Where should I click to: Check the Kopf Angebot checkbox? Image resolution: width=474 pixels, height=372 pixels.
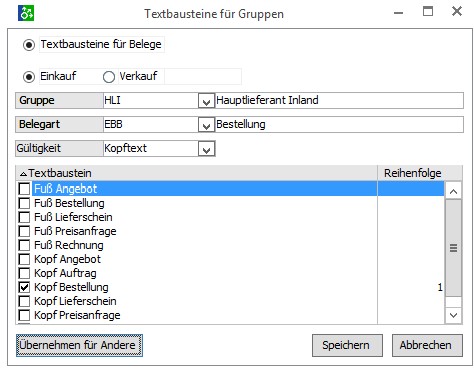pos(24,259)
